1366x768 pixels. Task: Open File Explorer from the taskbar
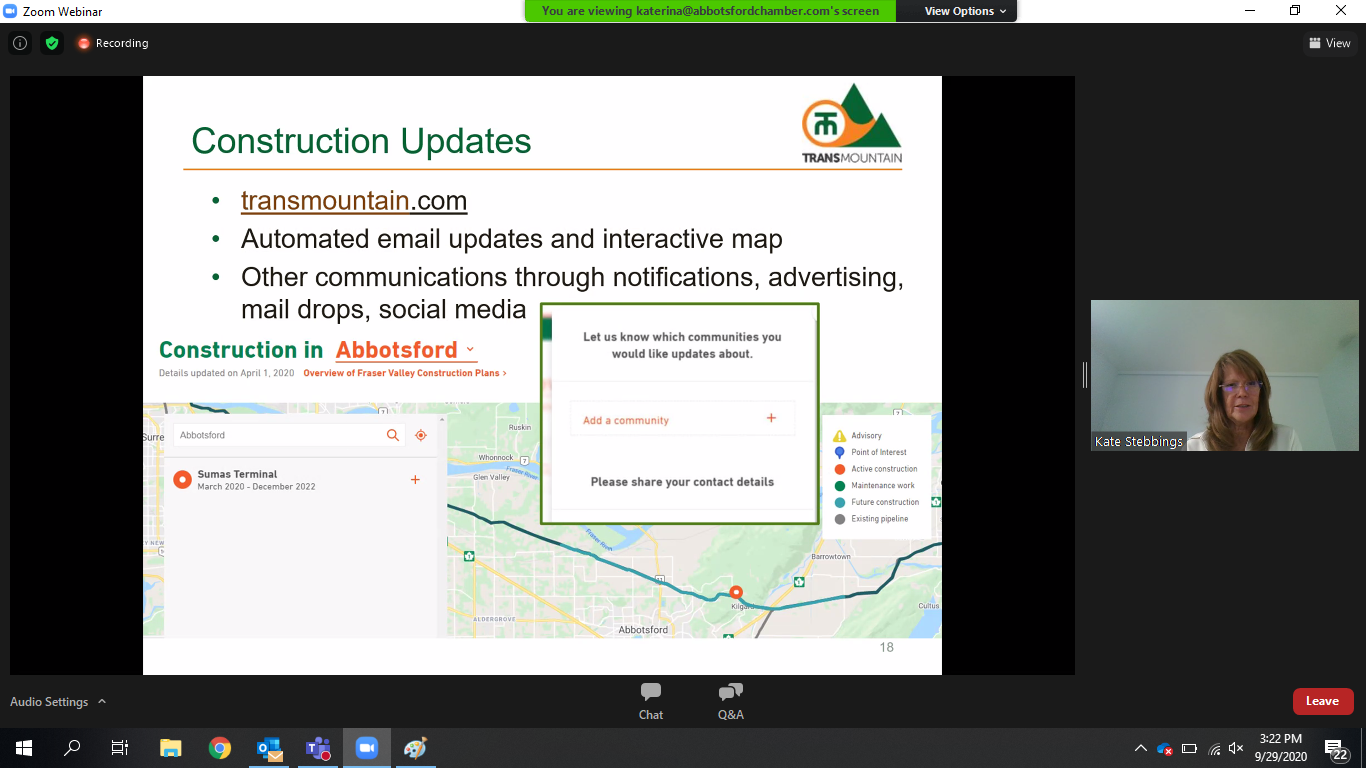click(x=171, y=748)
